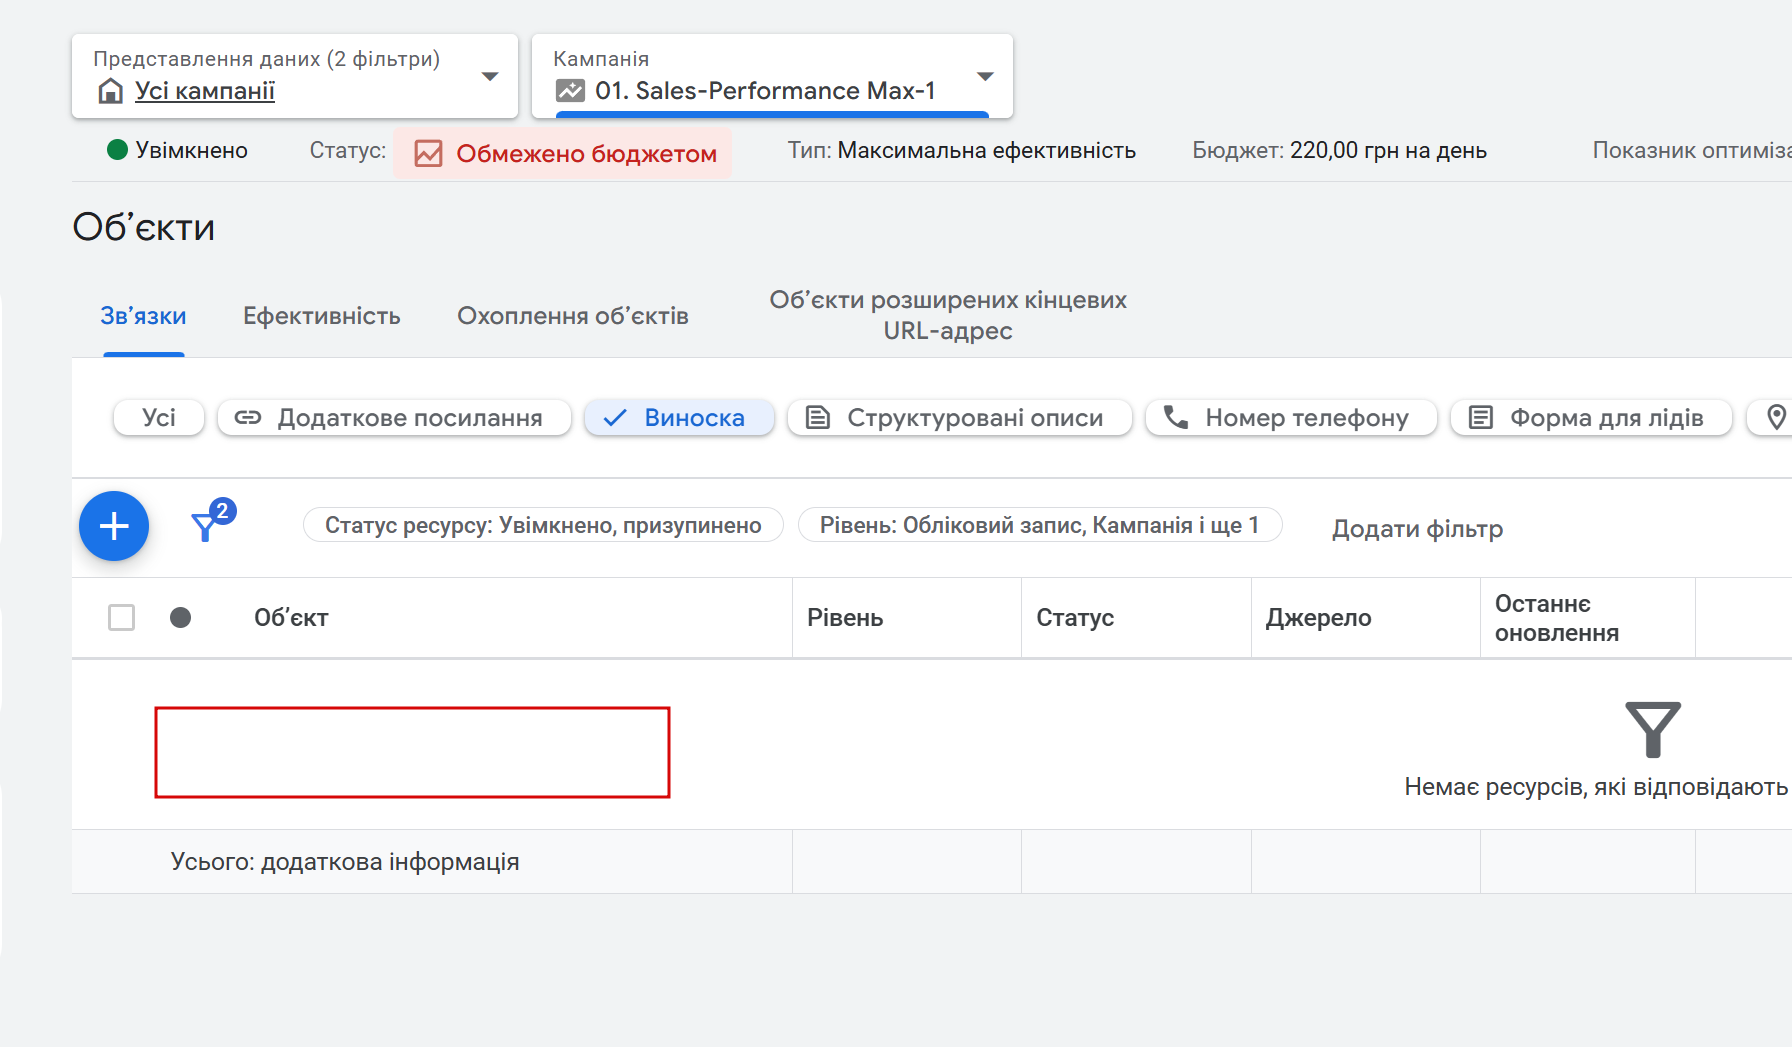Open the Охоплення об'єктів tab
The width and height of the screenshot is (1792, 1047).
[x=573, y=316]
